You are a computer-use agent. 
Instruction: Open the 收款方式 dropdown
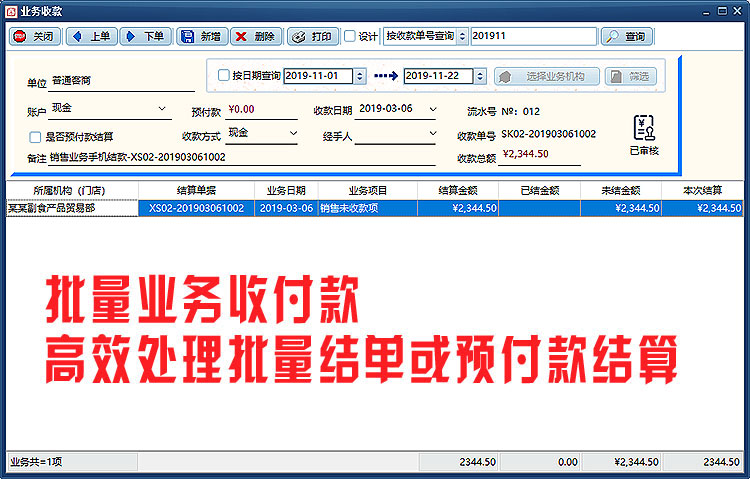pyautogui.click(x=293, y=134)
